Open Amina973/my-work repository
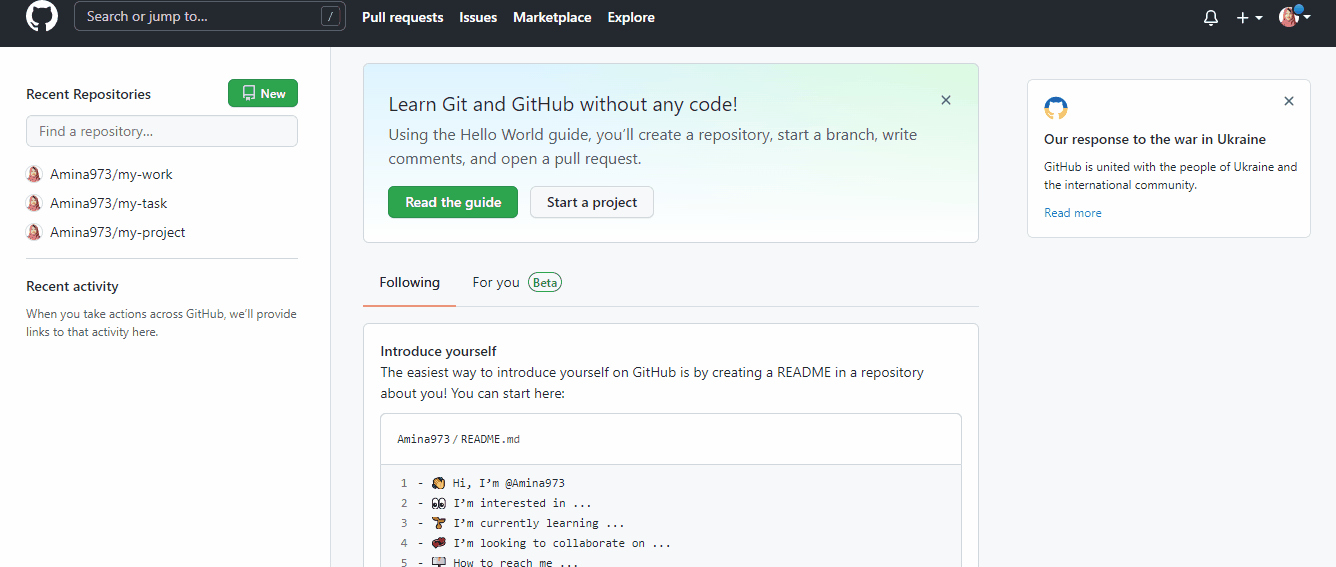This screenshot has width=1336, height=567. pyautogui.click(x=111, y=174)
